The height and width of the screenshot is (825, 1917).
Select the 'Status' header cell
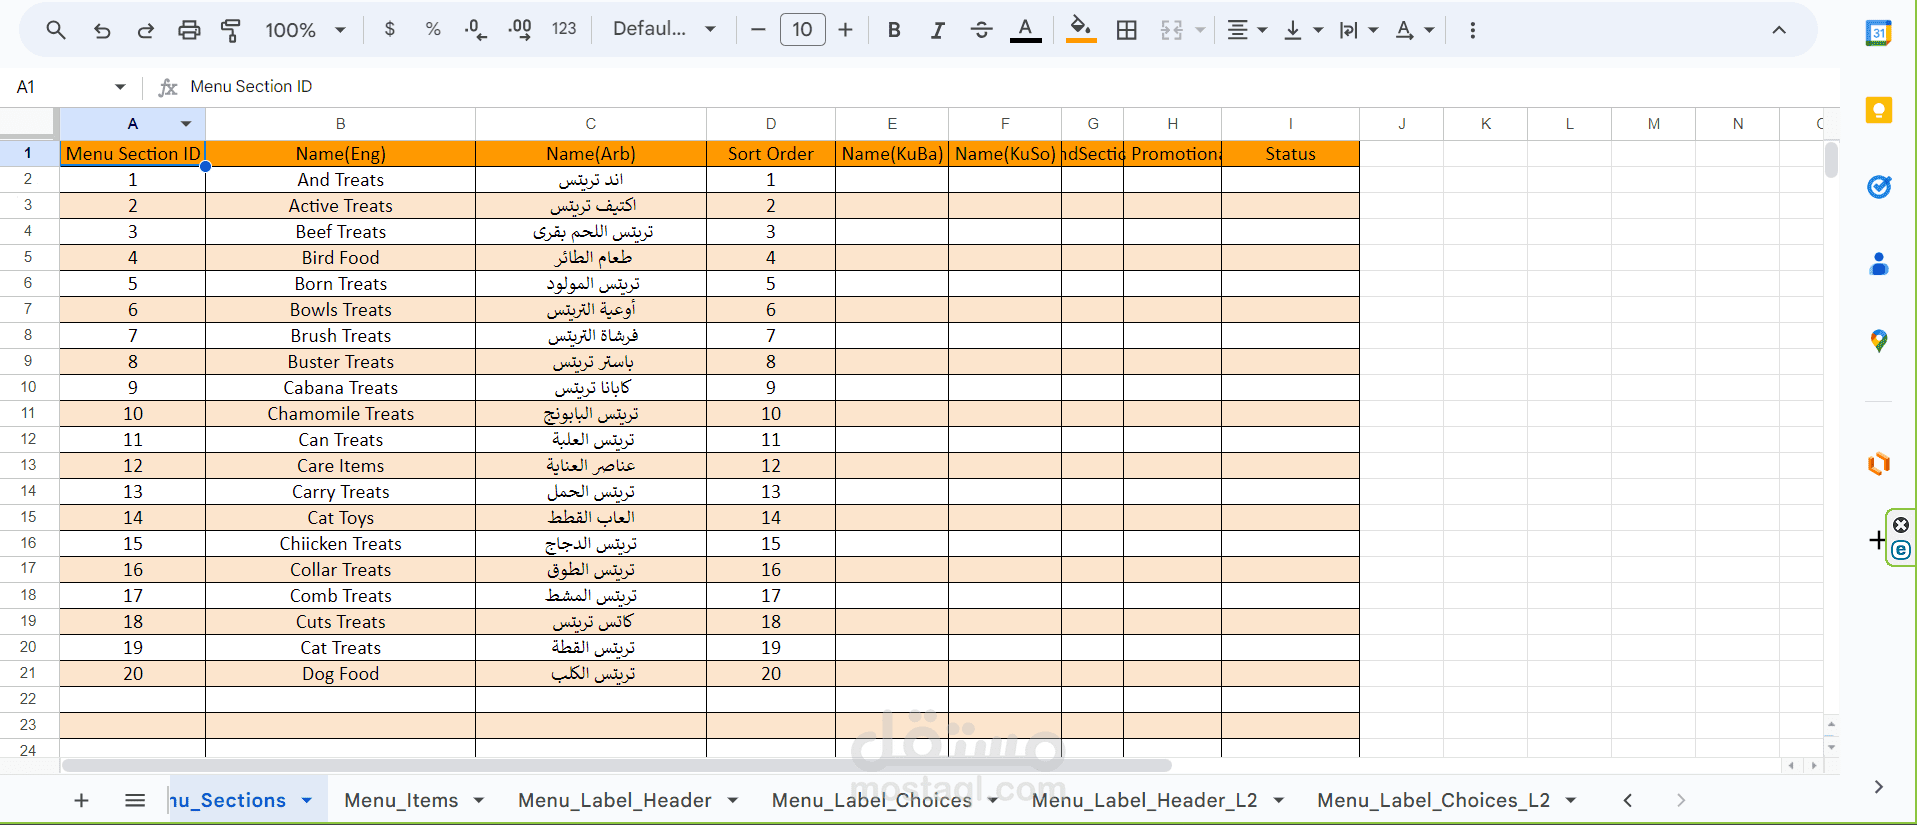point(1290,154)
